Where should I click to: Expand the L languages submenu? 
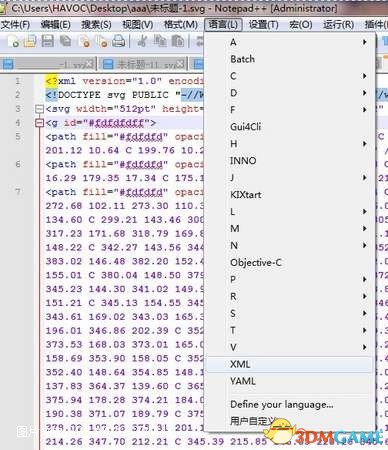point(289,212)
